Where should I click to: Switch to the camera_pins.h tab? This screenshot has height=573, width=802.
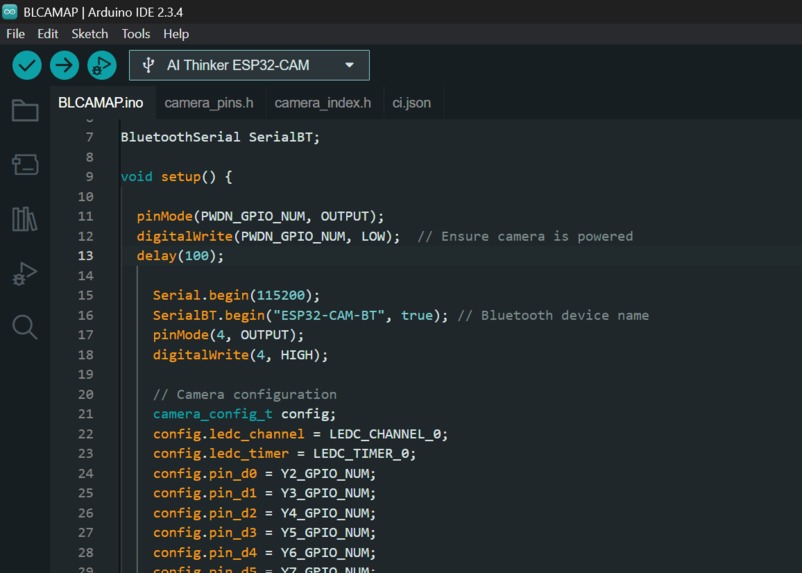pos(209,103)
